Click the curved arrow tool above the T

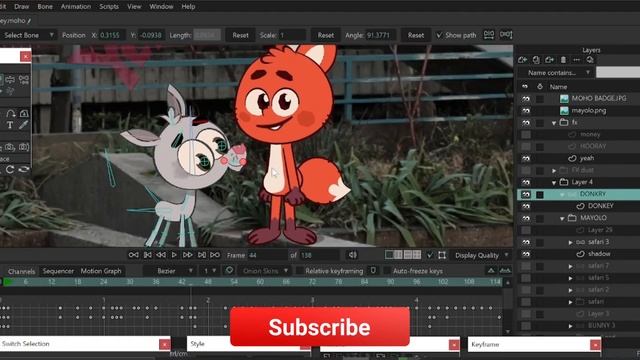point(10,113)
